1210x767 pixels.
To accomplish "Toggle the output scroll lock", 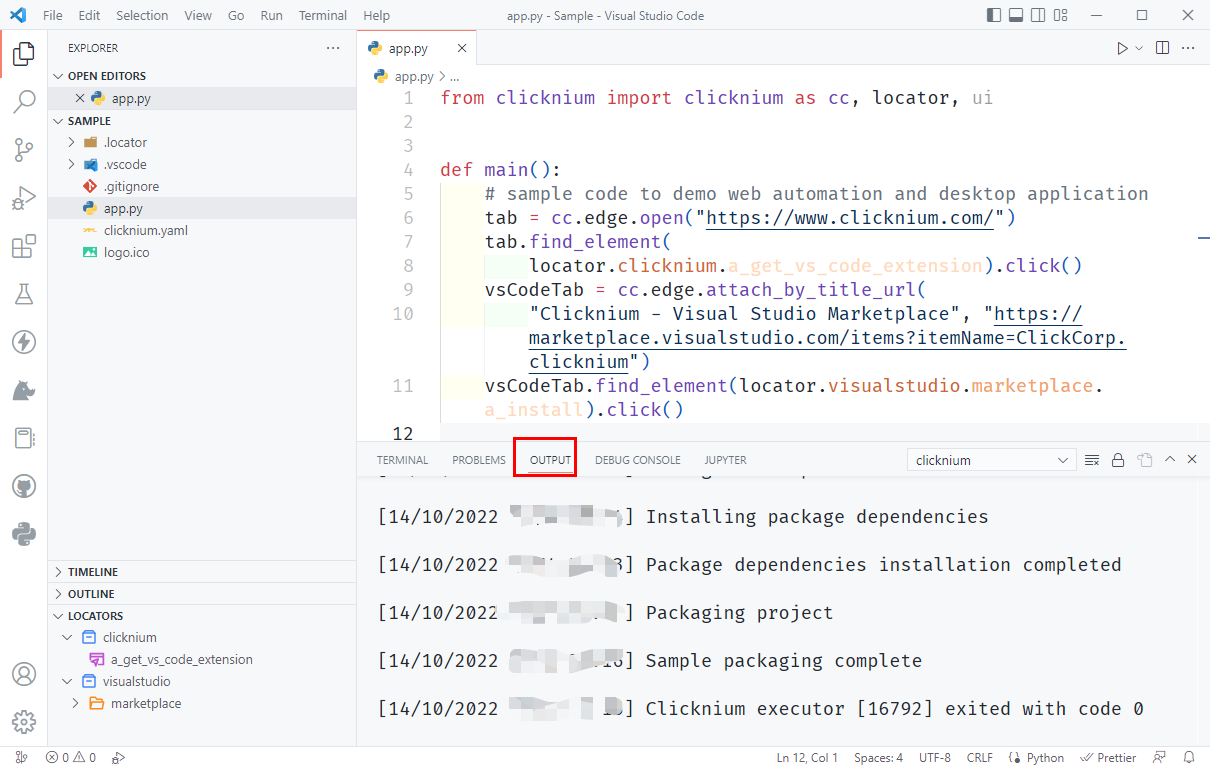I will click(x=1118, y=460).
